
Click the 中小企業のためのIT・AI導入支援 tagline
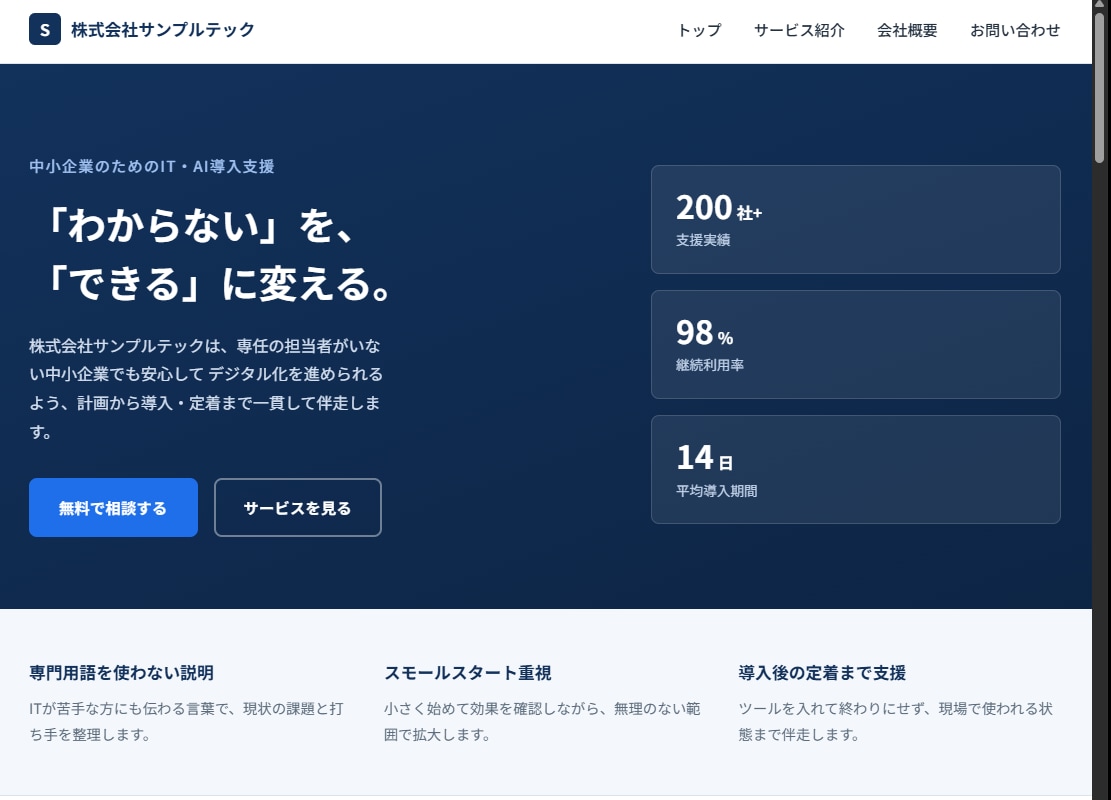[152, 167]
